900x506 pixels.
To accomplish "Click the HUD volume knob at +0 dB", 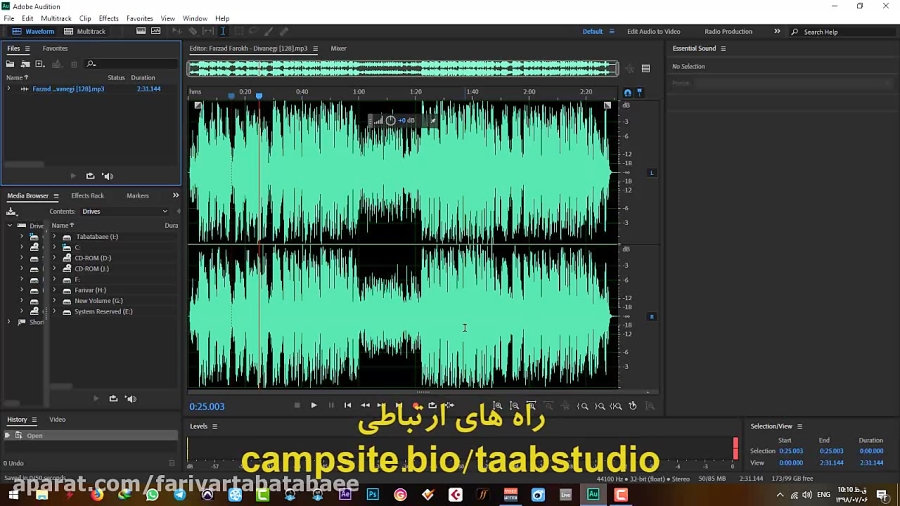I will pos(390,120).
